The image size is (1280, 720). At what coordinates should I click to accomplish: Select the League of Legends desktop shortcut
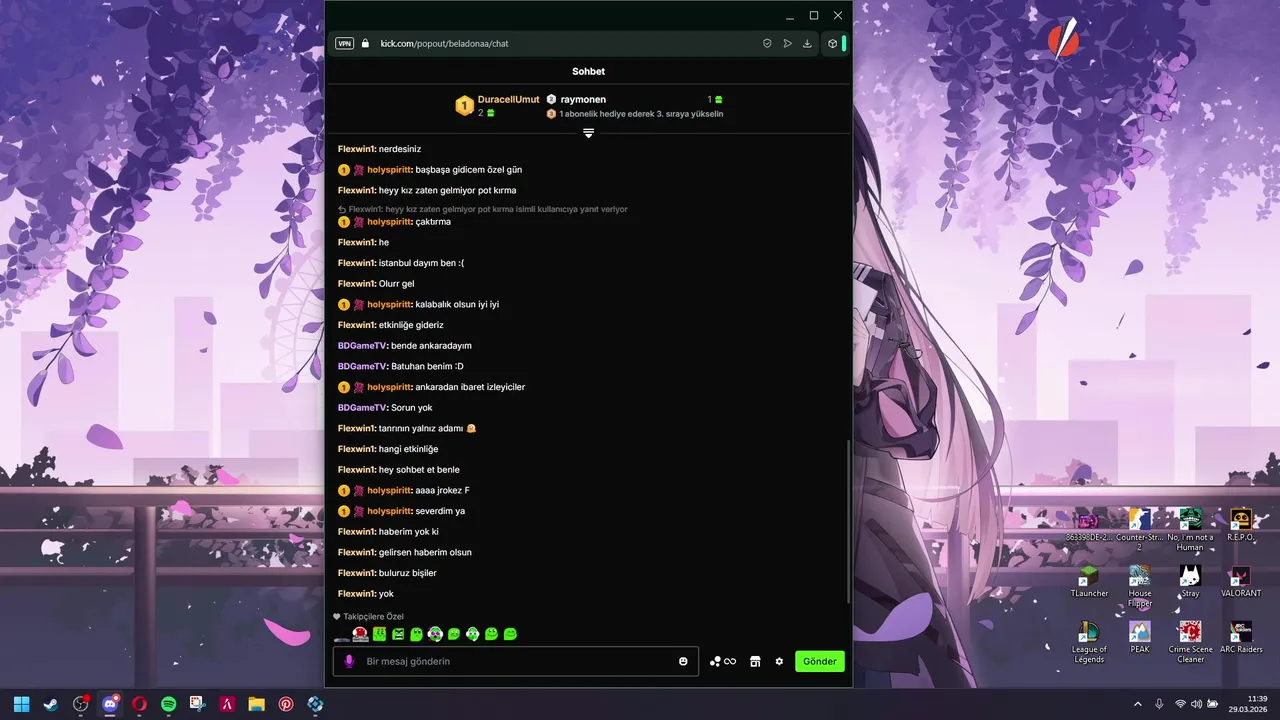pos(1089,642)
